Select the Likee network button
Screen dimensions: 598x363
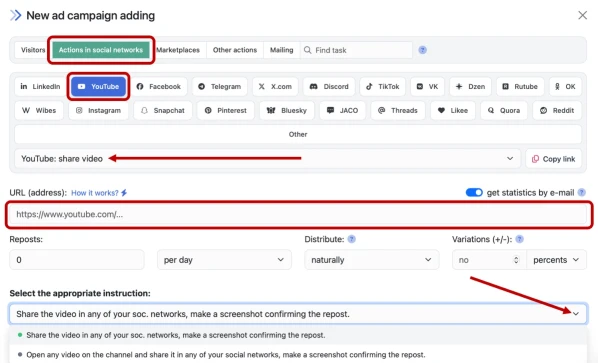point(453,111)
